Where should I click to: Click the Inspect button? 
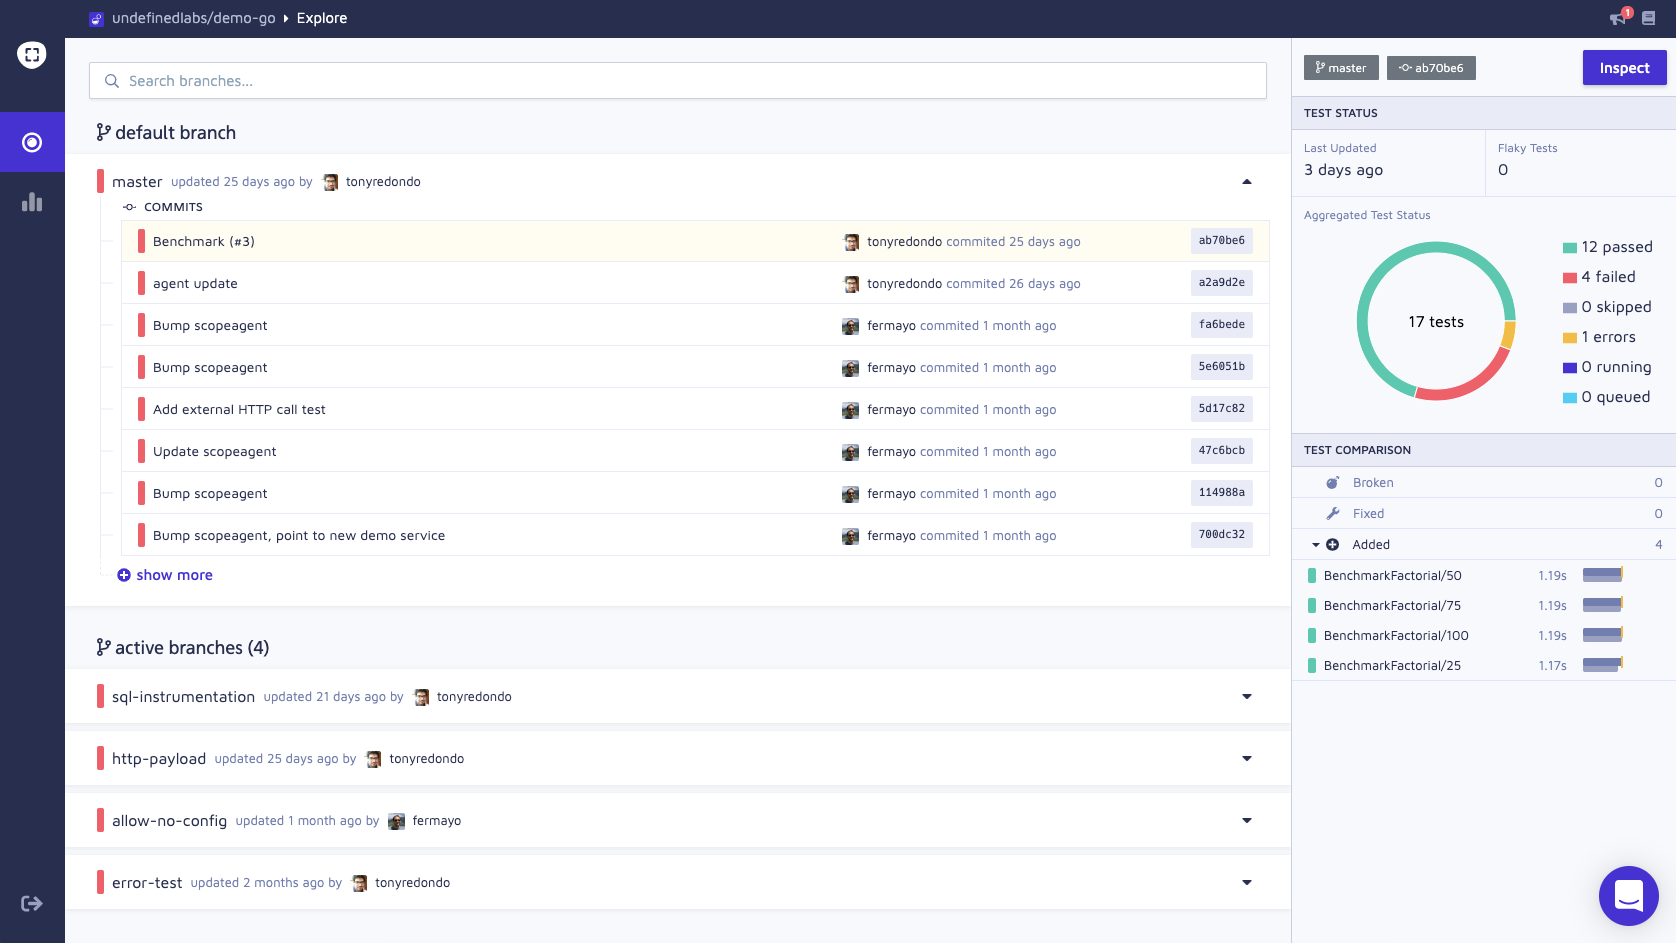1624,68
